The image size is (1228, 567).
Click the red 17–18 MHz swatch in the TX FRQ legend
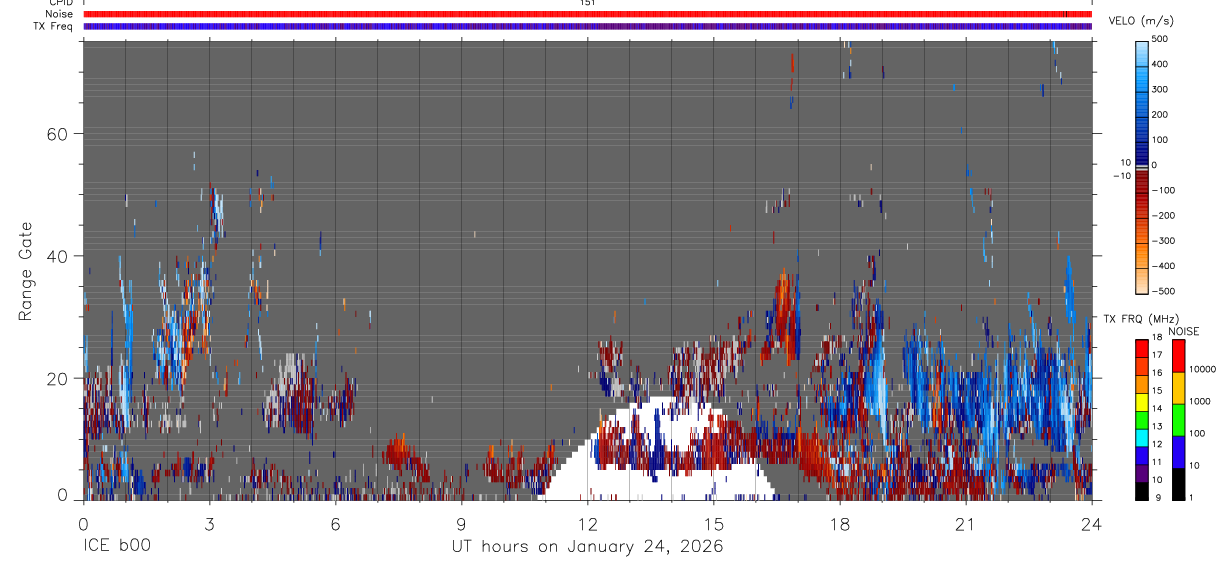coord(1142,348)
